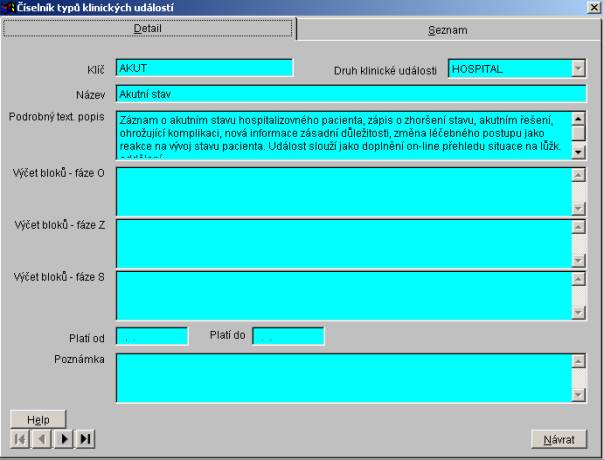
Task: Close the Číselník typů klinických událostí window
Action: tap(595, 8)
